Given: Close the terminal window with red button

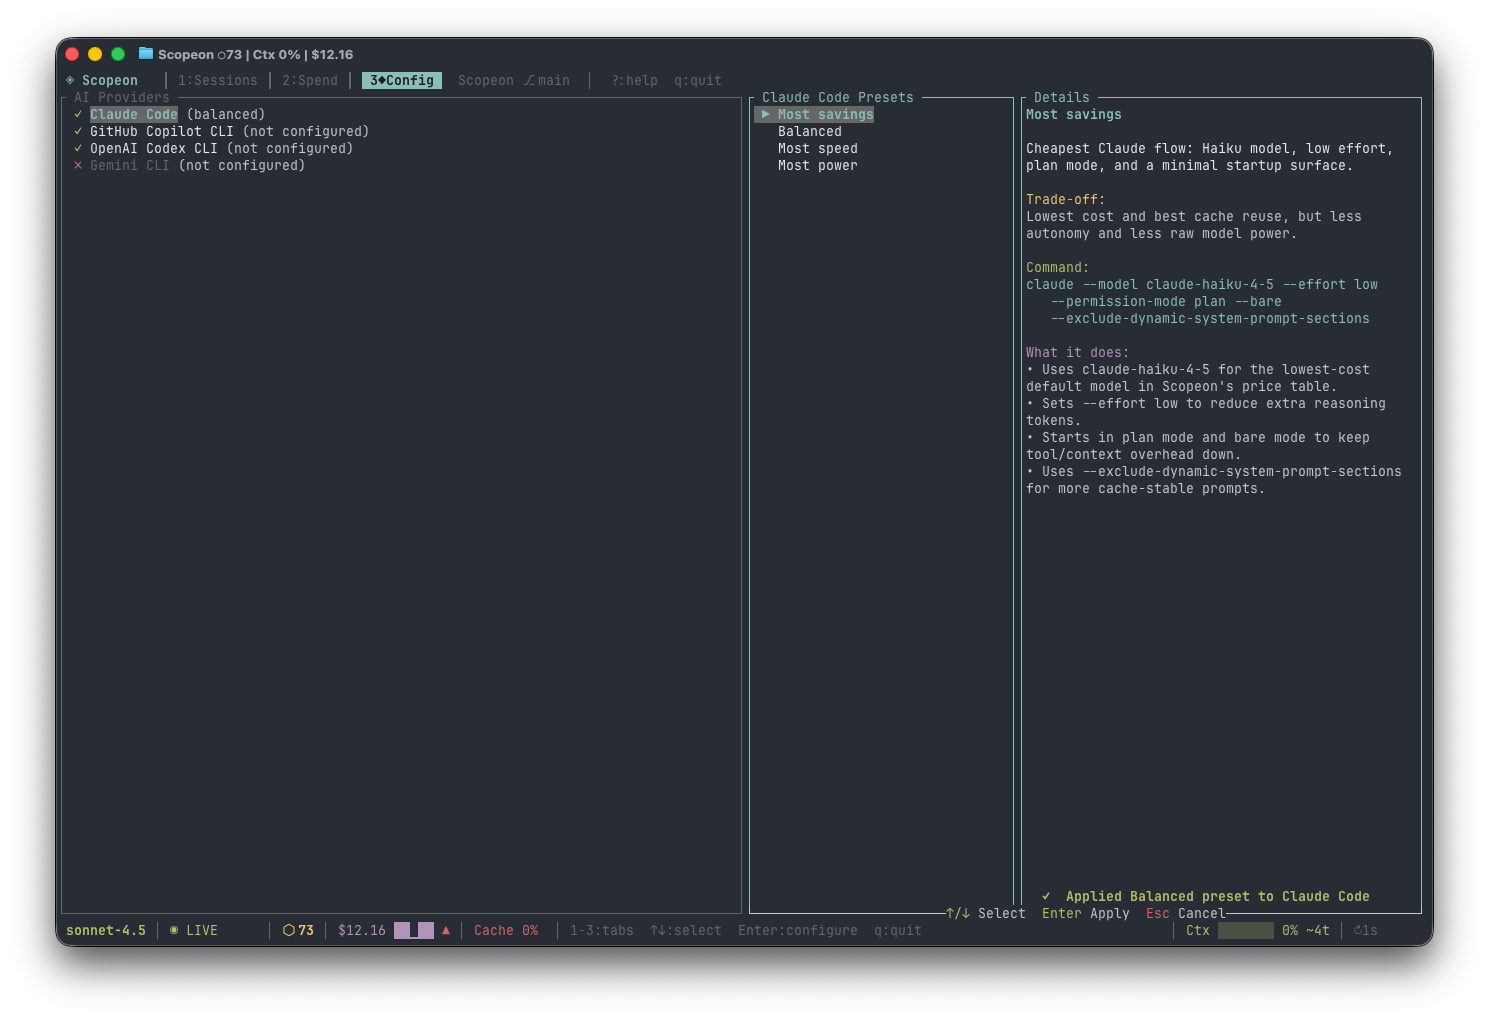Looking at the screenshot, I should (x=72, y=54).
